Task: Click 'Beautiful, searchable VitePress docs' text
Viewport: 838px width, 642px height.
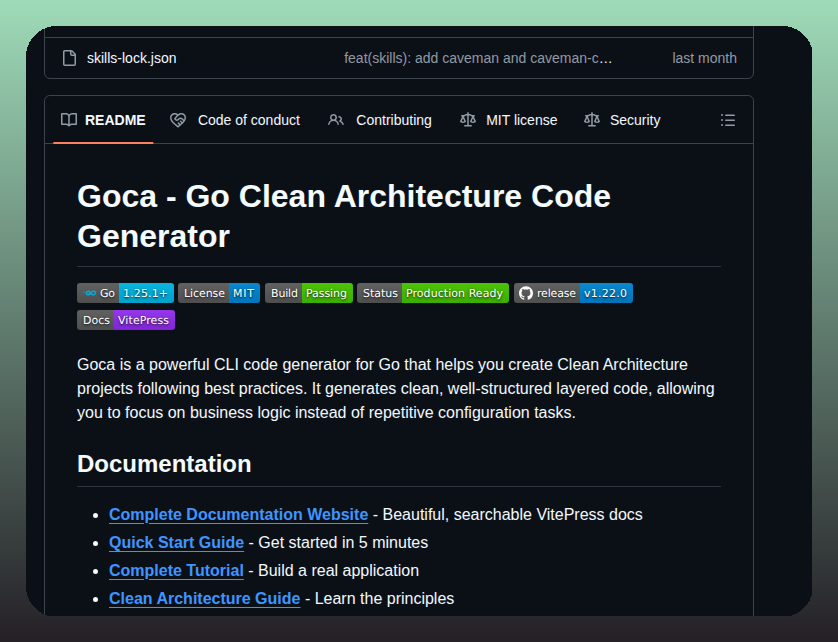Action: [x=513, y=514]
